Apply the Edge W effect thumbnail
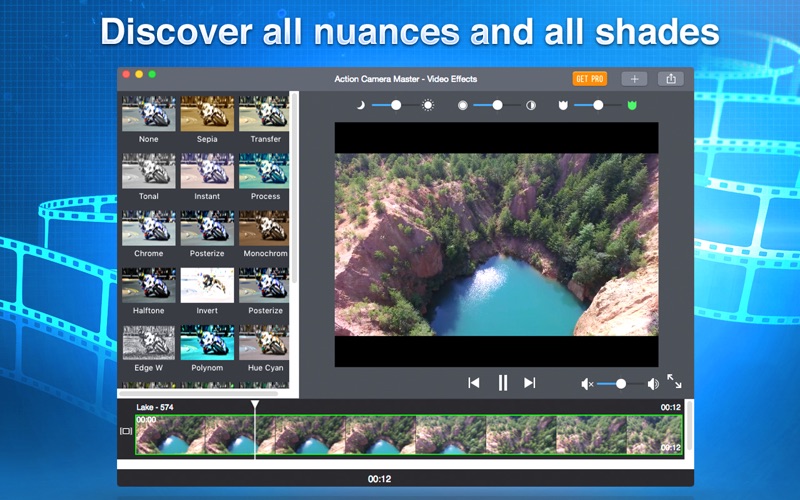800x500 pixels. (x=148, y=342)
